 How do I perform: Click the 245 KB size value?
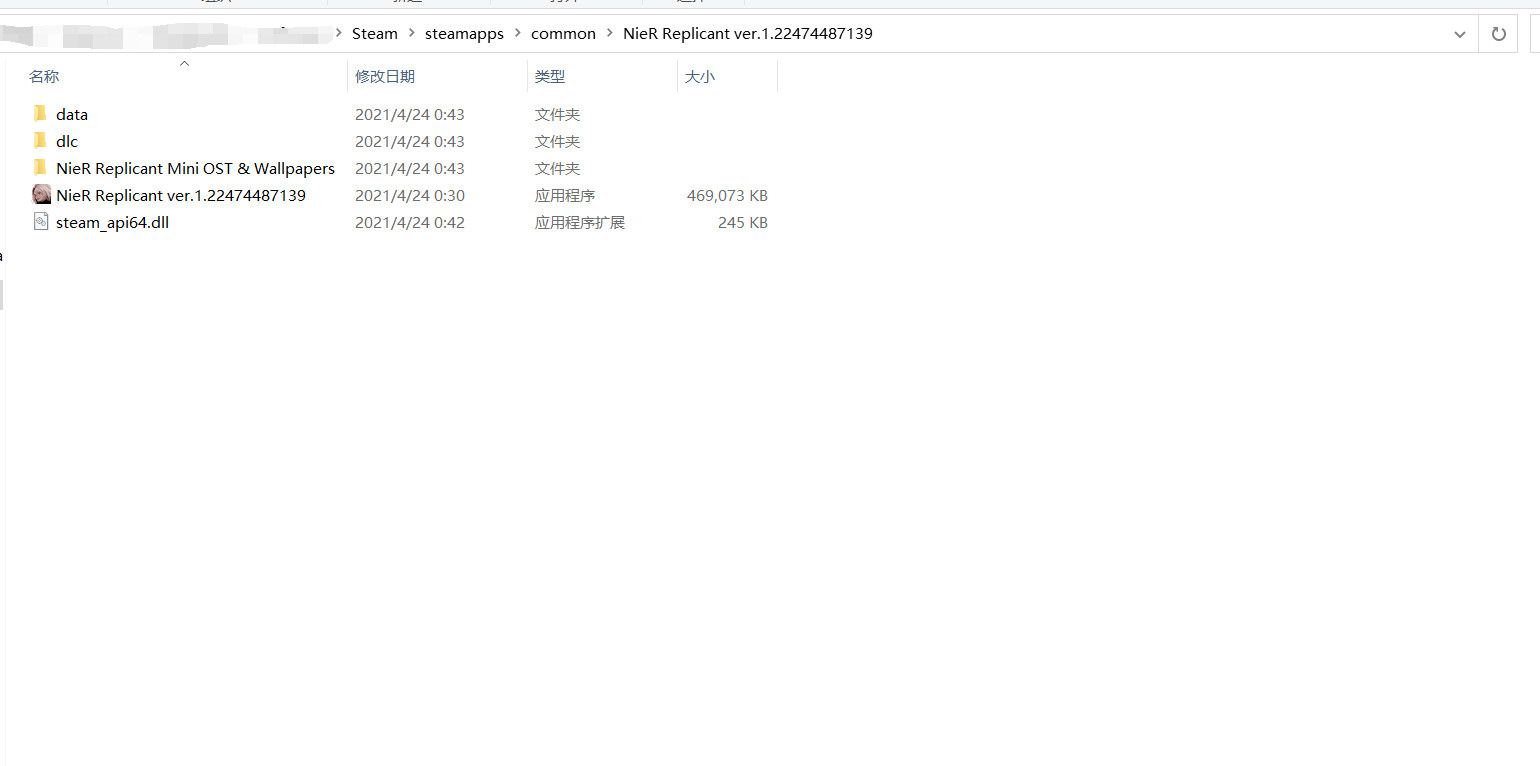[743, 222]
